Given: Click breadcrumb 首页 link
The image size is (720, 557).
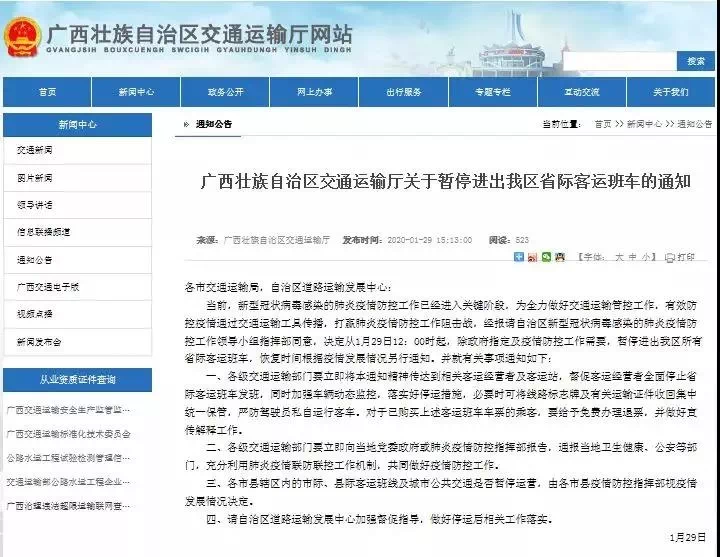Looking at the screenshot, I should point(603,124).
